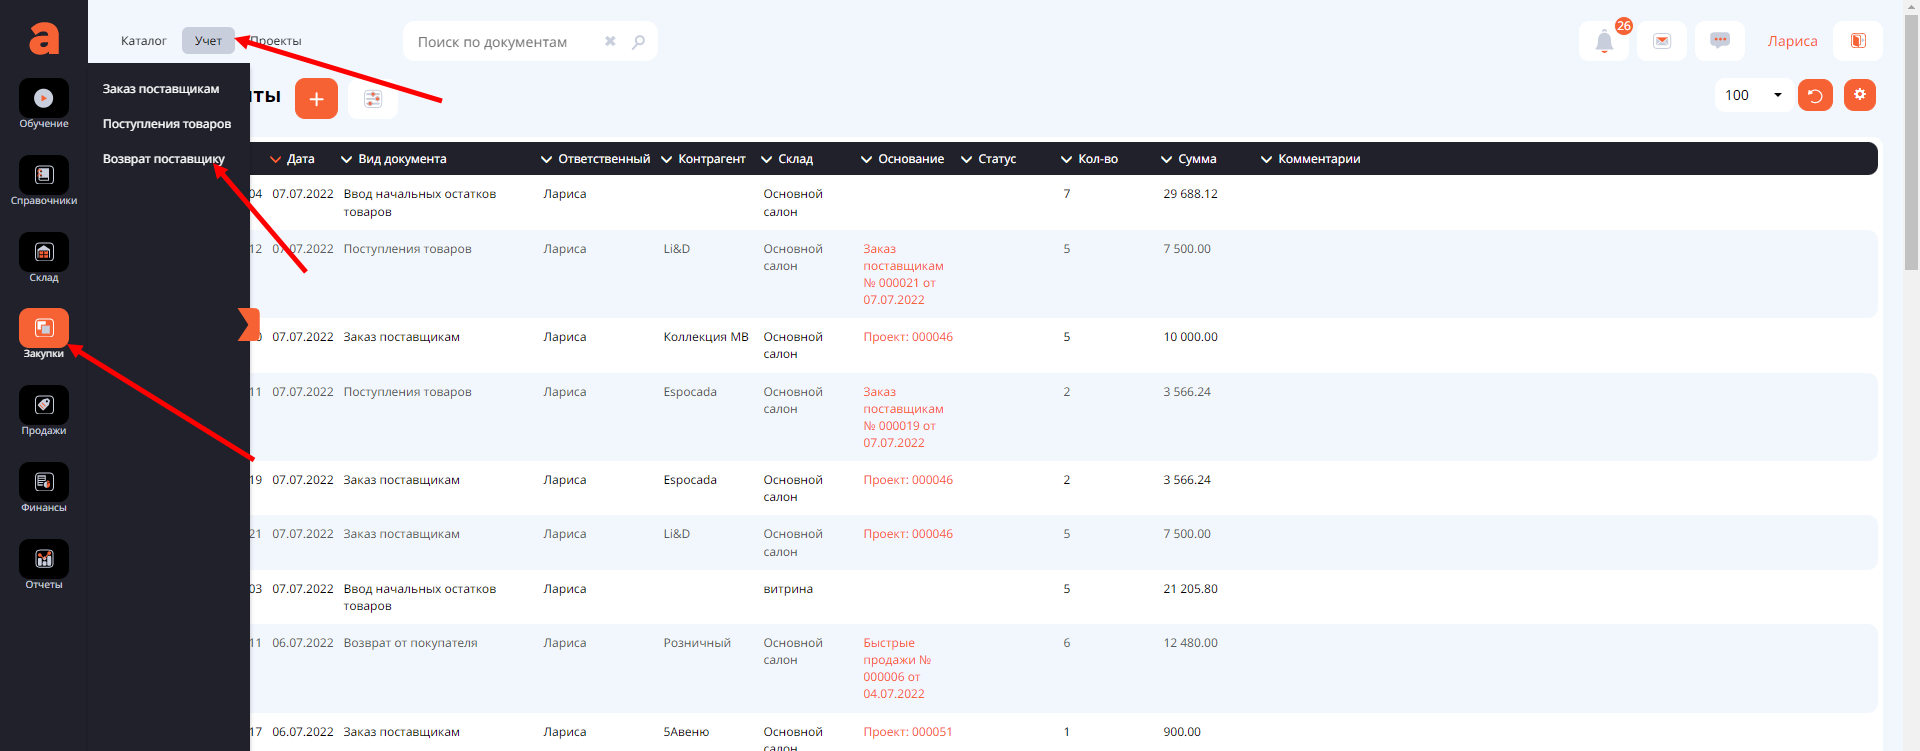Click the orange plus add document button
Image resolution: width=1920 pixels, height=751 pixels.
pyautogui.click(x=316, y=99)
